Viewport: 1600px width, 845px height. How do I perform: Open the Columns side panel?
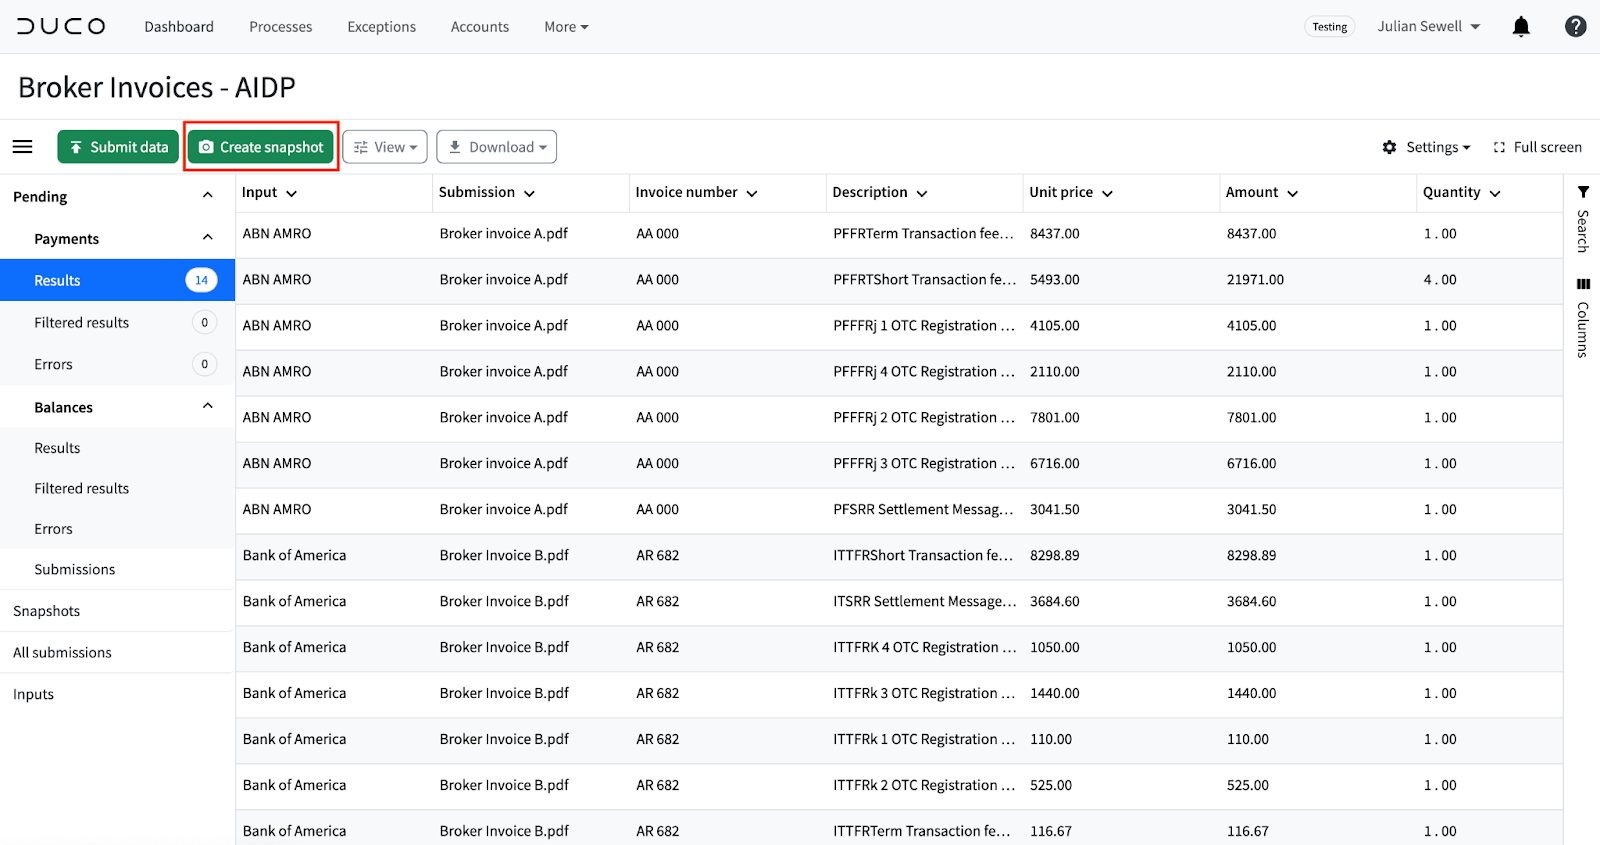pyautogui.click(x=1583, y=318)
